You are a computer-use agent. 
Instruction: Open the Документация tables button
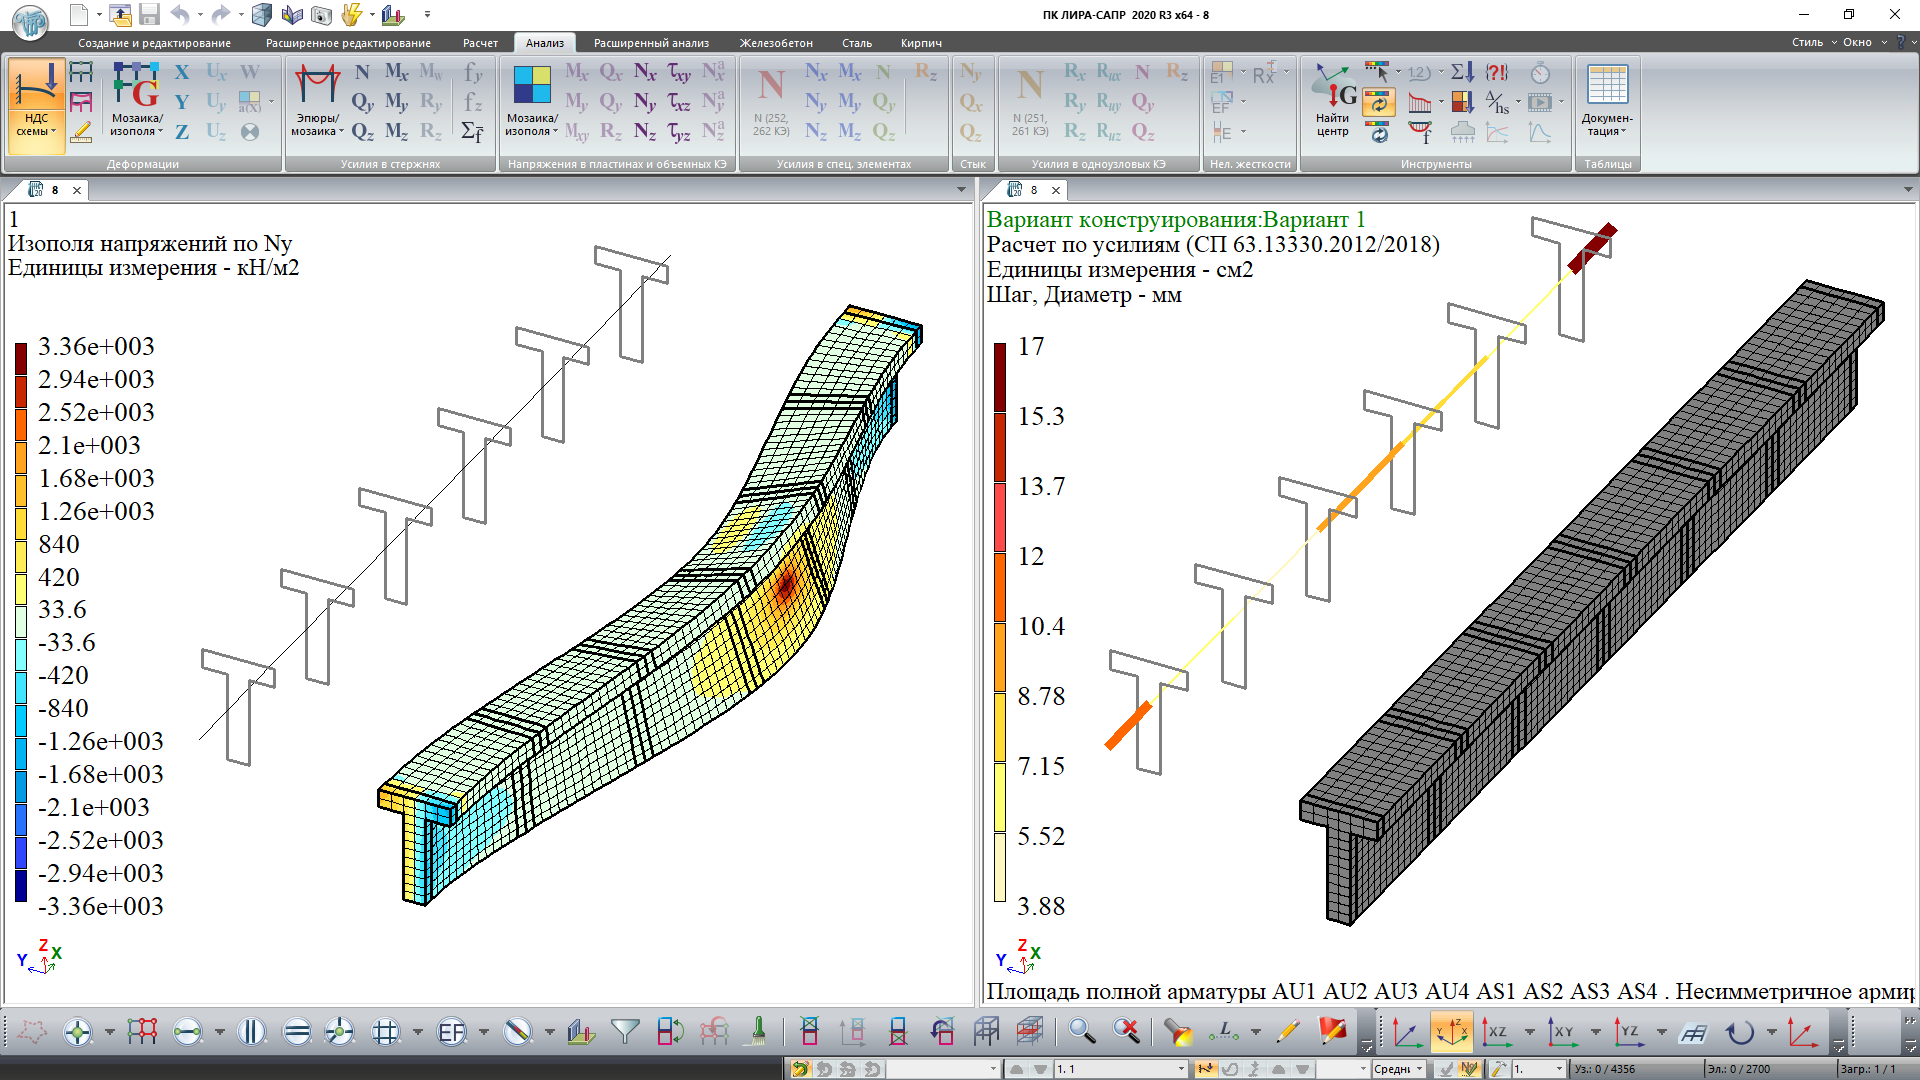[1606, 100]
